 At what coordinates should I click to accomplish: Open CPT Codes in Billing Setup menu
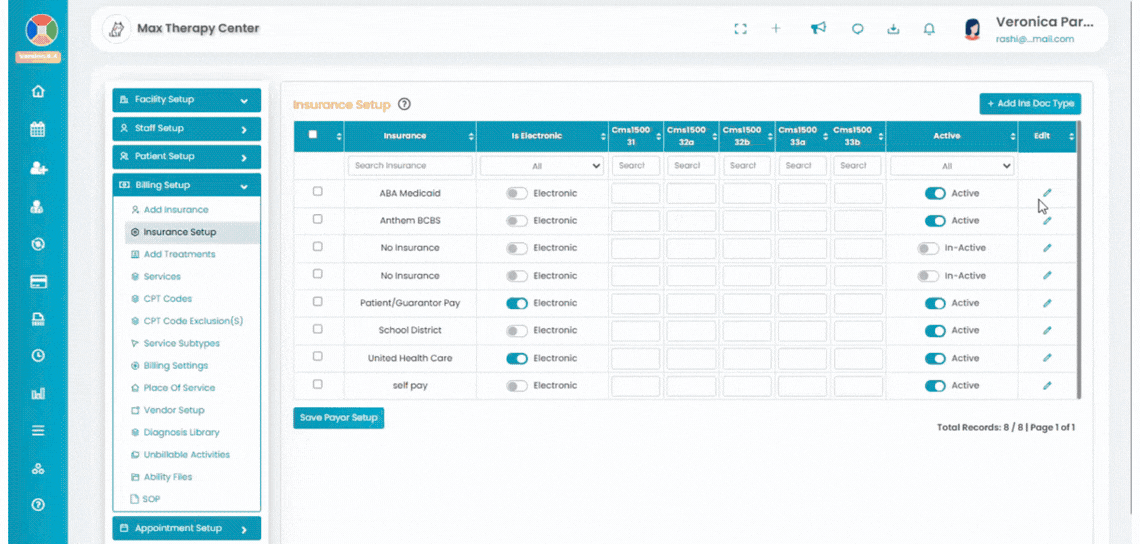pyautogui.click(x=167, y=299)
